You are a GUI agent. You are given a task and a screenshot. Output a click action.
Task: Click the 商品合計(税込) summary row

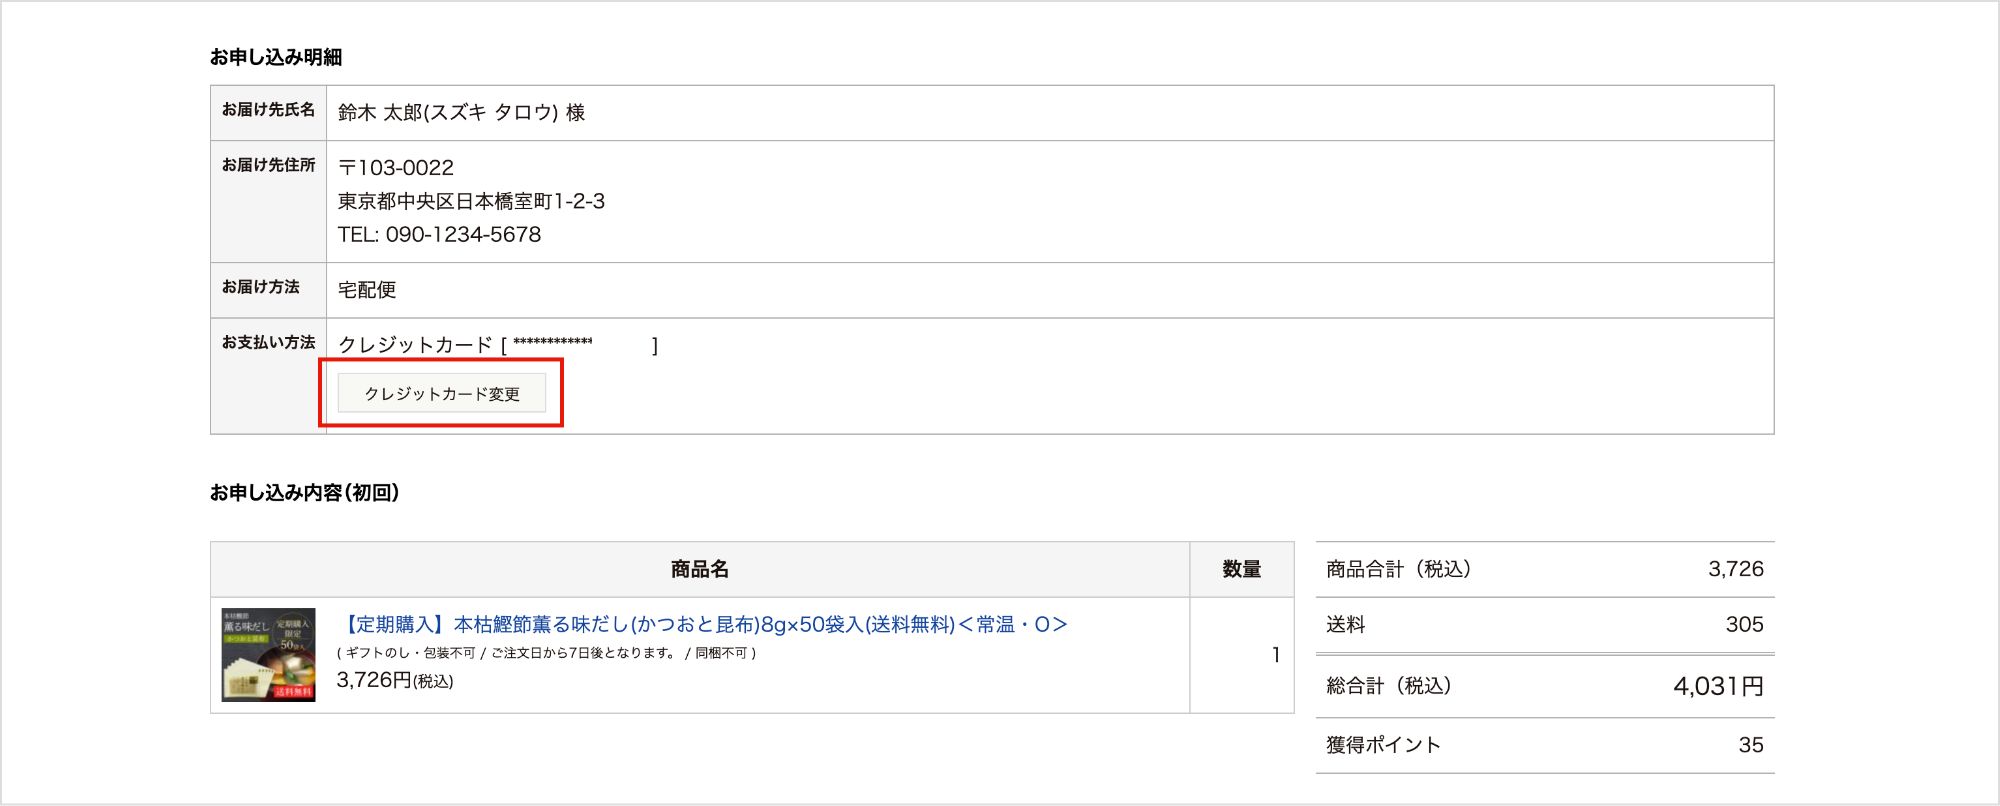tap(1544, 570)
